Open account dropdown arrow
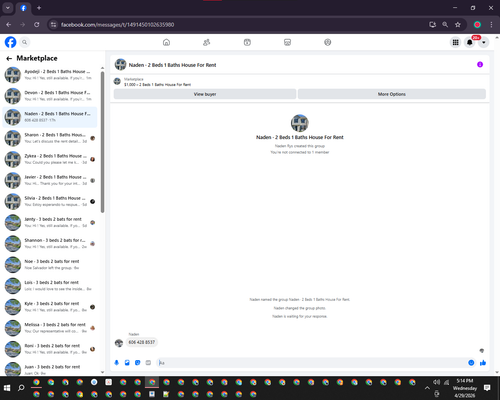The width and height of the screenshot is (500, 400). pyautogui.click(x=484, y=42)
